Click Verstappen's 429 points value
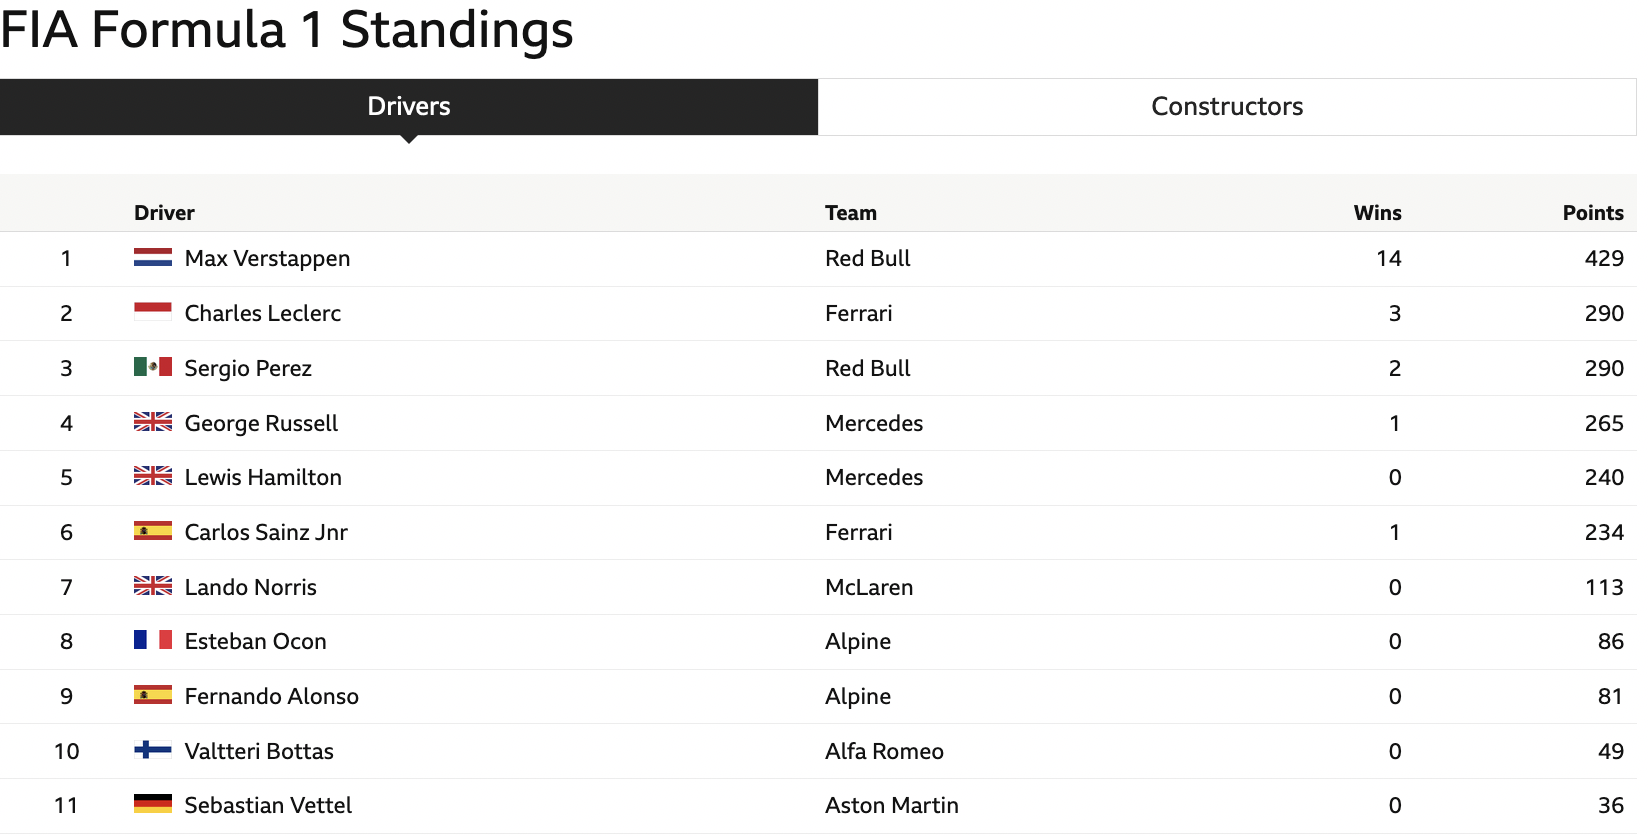The width and height of the screenshot is (1648, 836). coord(1603,259)
